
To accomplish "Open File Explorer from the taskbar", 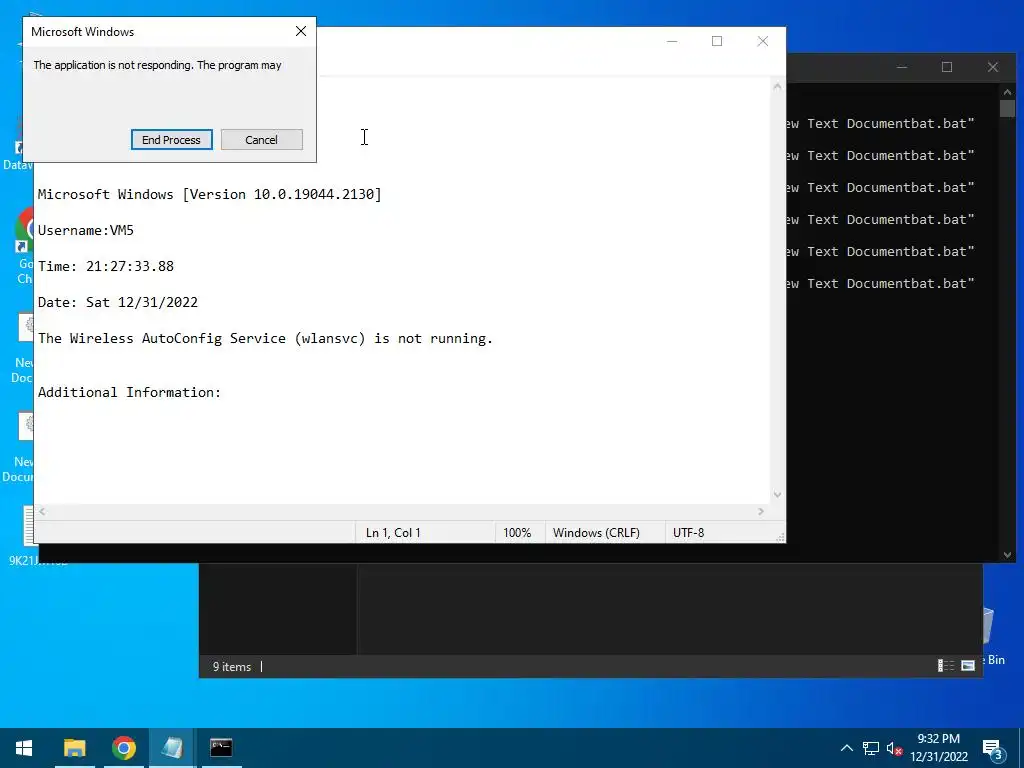I will pos(74,748).
